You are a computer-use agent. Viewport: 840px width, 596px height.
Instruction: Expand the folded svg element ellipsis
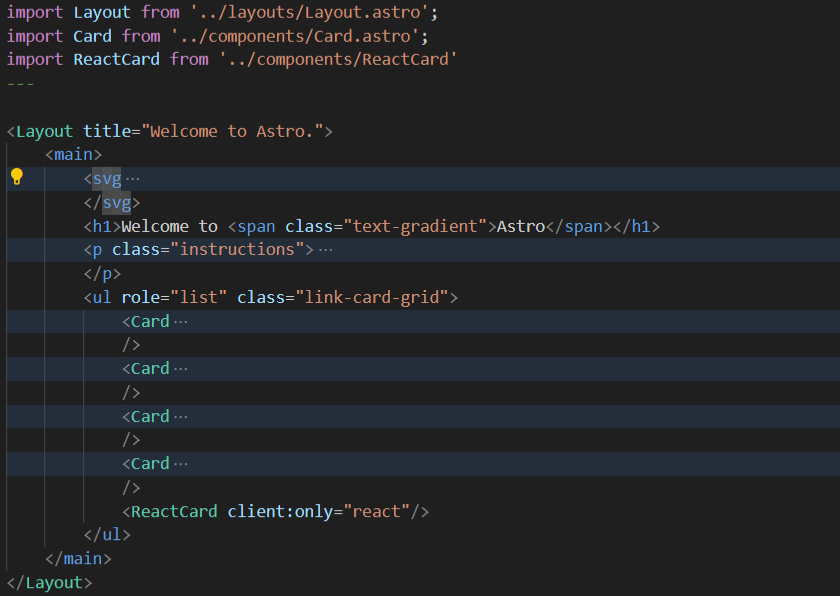click(x=132, y=179)
